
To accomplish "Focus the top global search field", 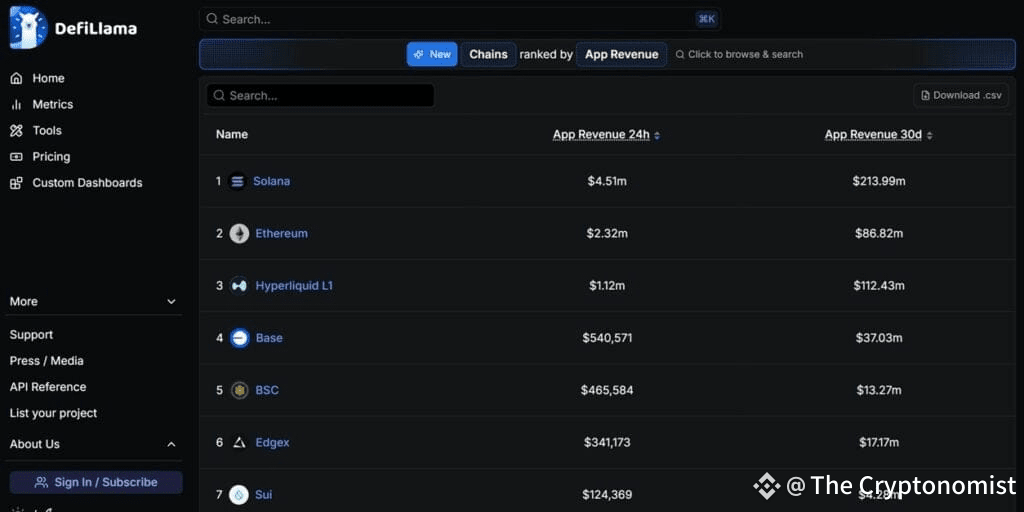I will coord(460,19).
